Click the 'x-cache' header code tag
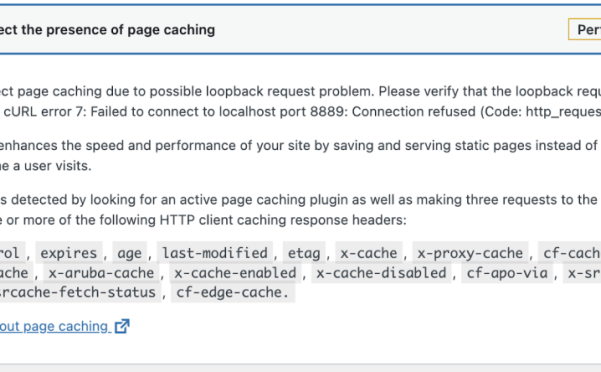Image resolution: width=601 pixels, height=372 pixels. [x=369, y=253]
